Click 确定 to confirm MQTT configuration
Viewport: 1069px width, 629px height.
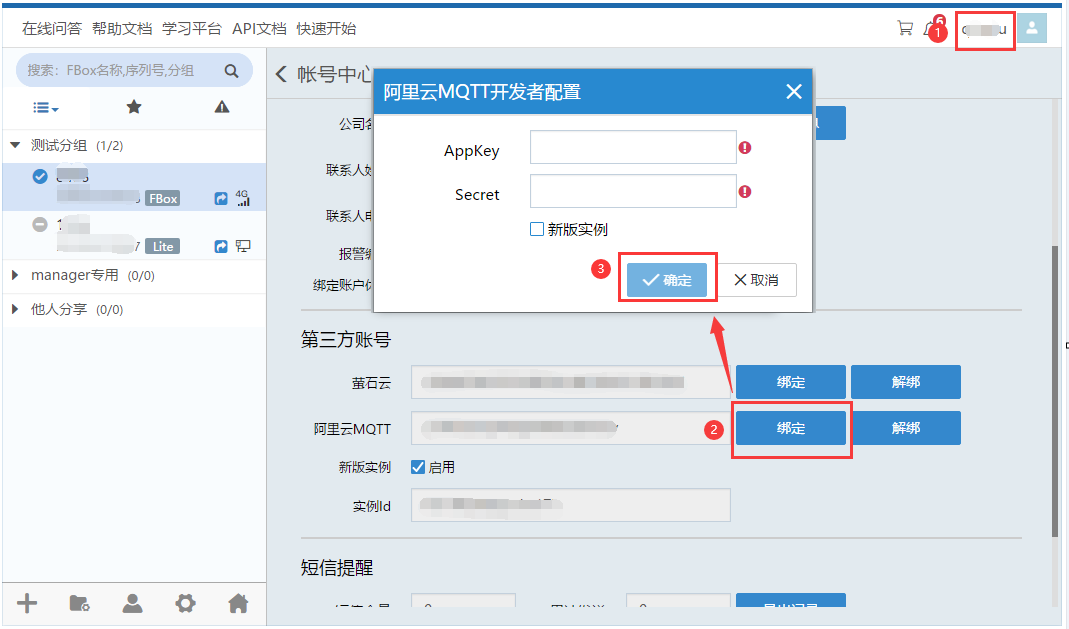(667, 280)
